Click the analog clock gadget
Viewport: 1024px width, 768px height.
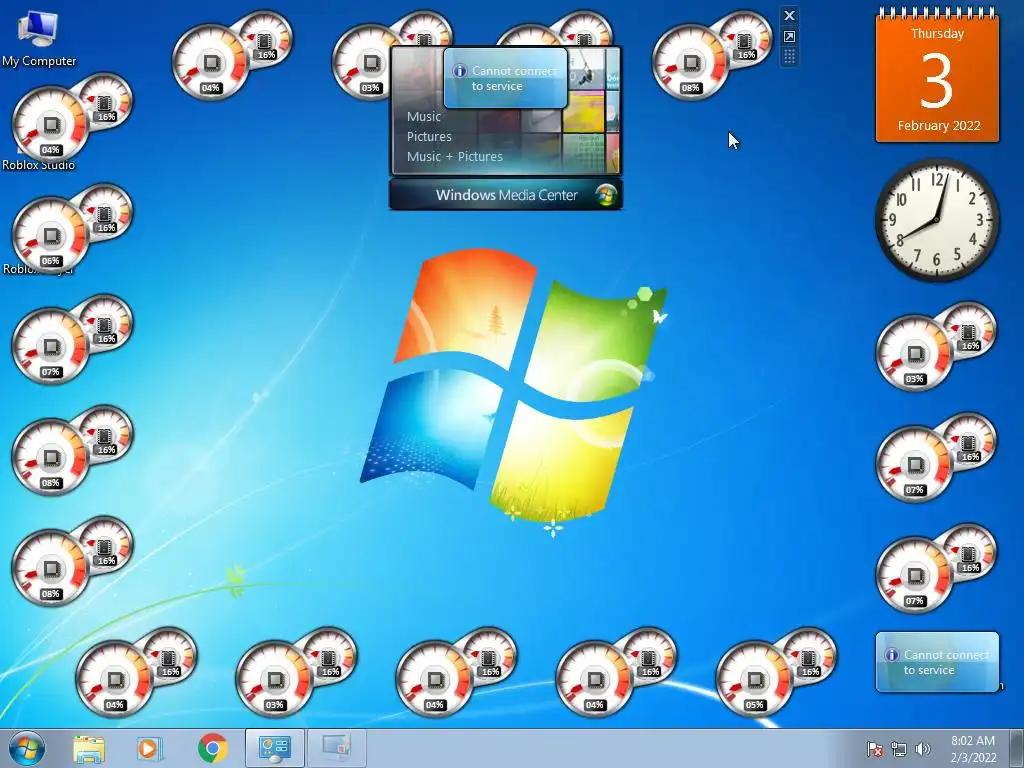pos(936,219)
